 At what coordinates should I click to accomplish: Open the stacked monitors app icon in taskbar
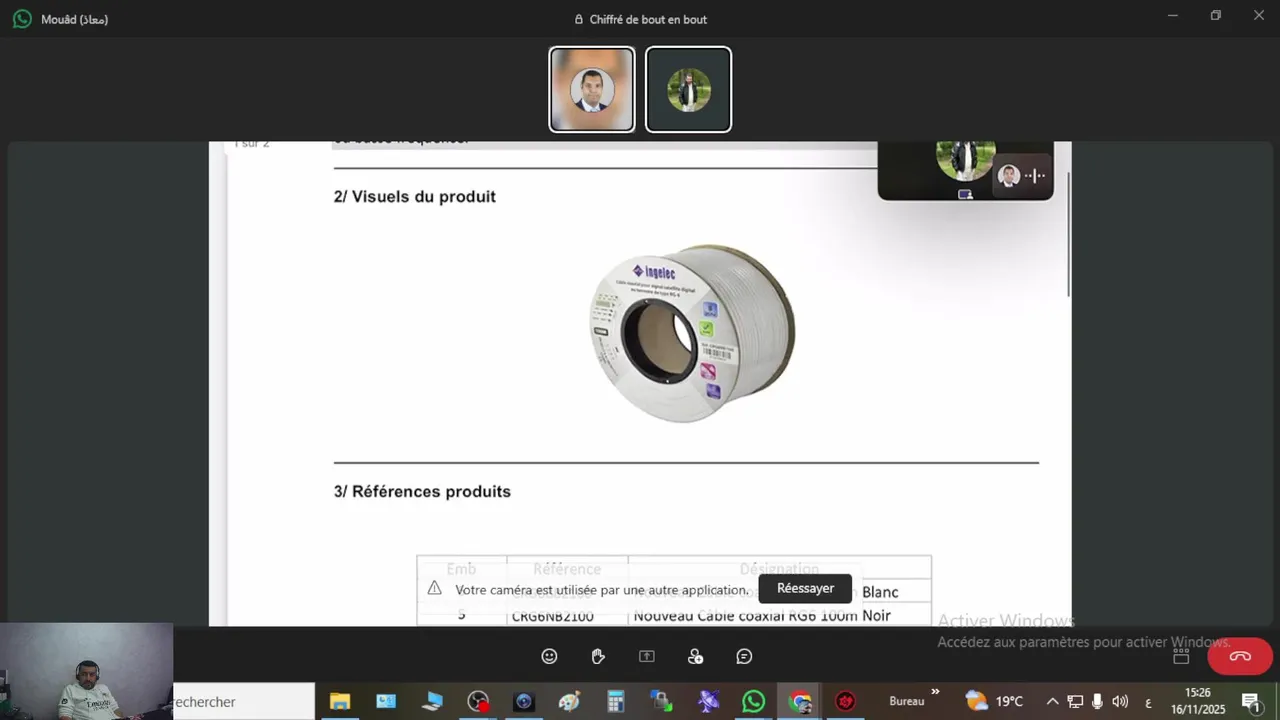661,702
